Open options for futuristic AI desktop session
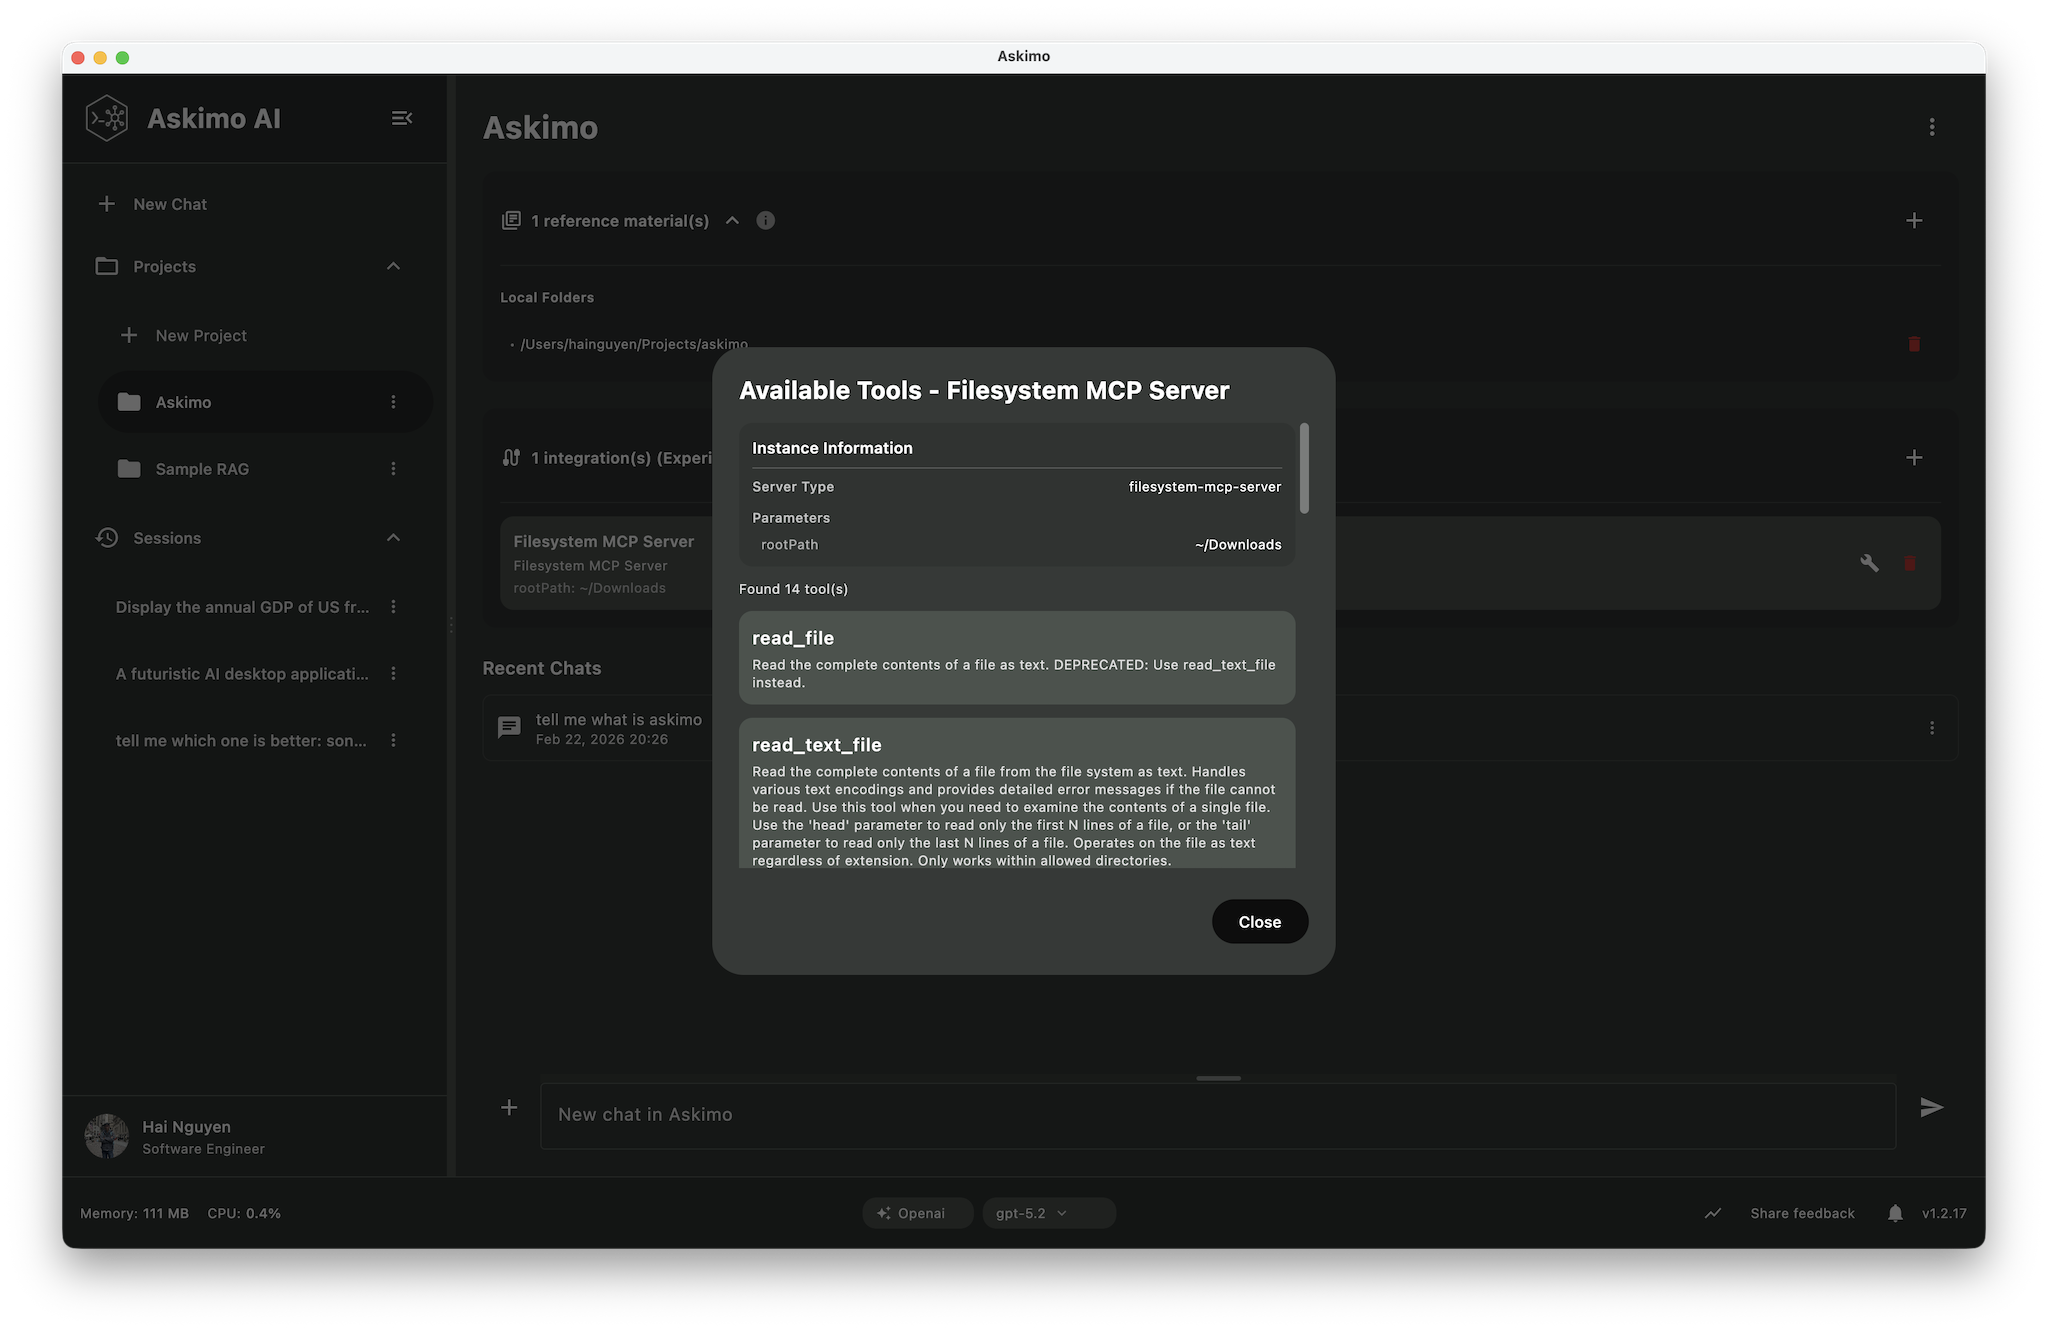This screenshot has height=1331, width=2048. (393, 674)
